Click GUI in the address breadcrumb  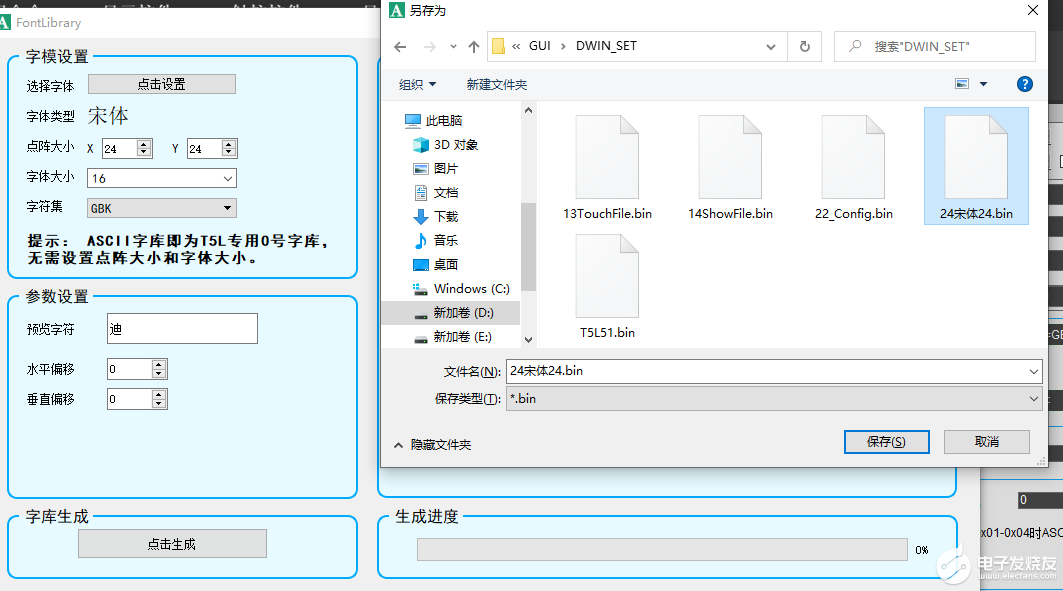coord(540,46)
